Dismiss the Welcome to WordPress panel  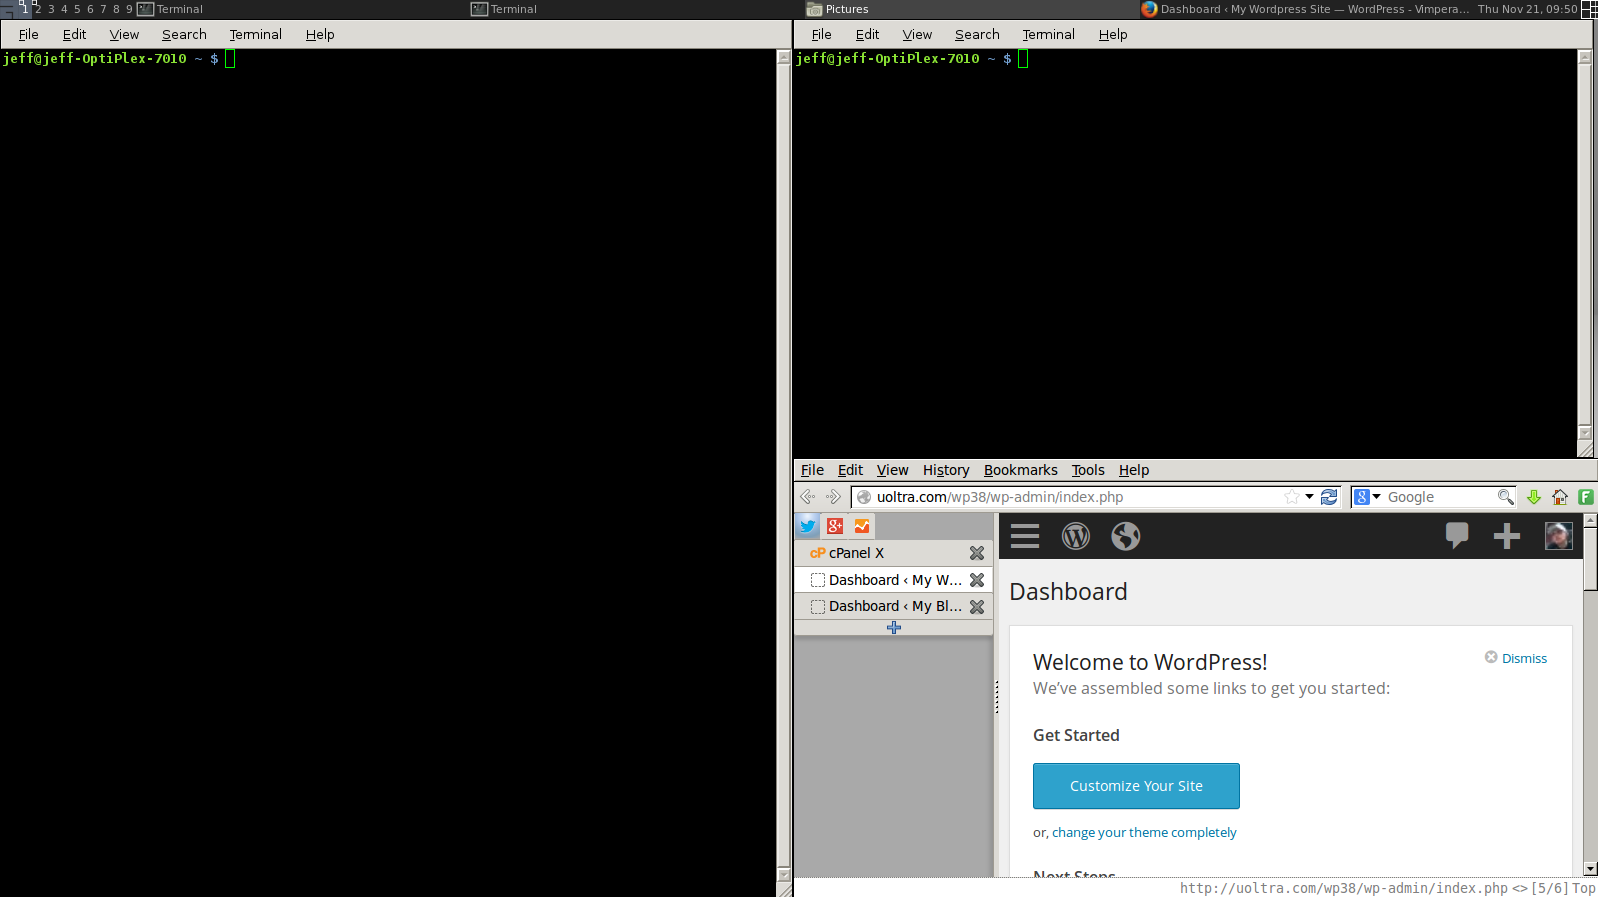point(1516,658)
